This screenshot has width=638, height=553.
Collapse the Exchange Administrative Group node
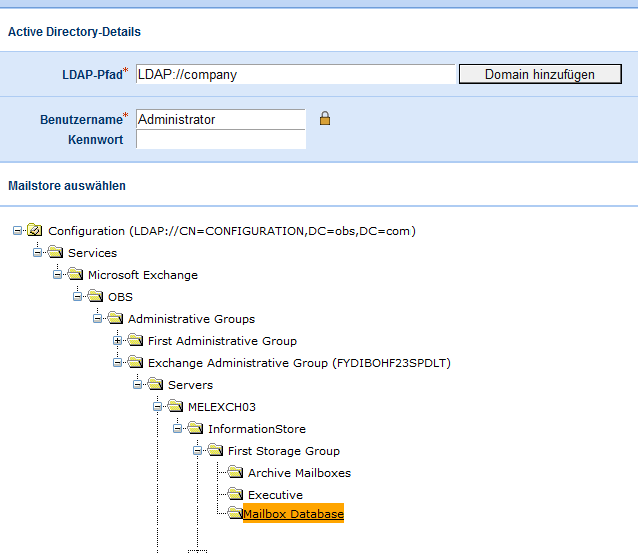click(118, 363)
